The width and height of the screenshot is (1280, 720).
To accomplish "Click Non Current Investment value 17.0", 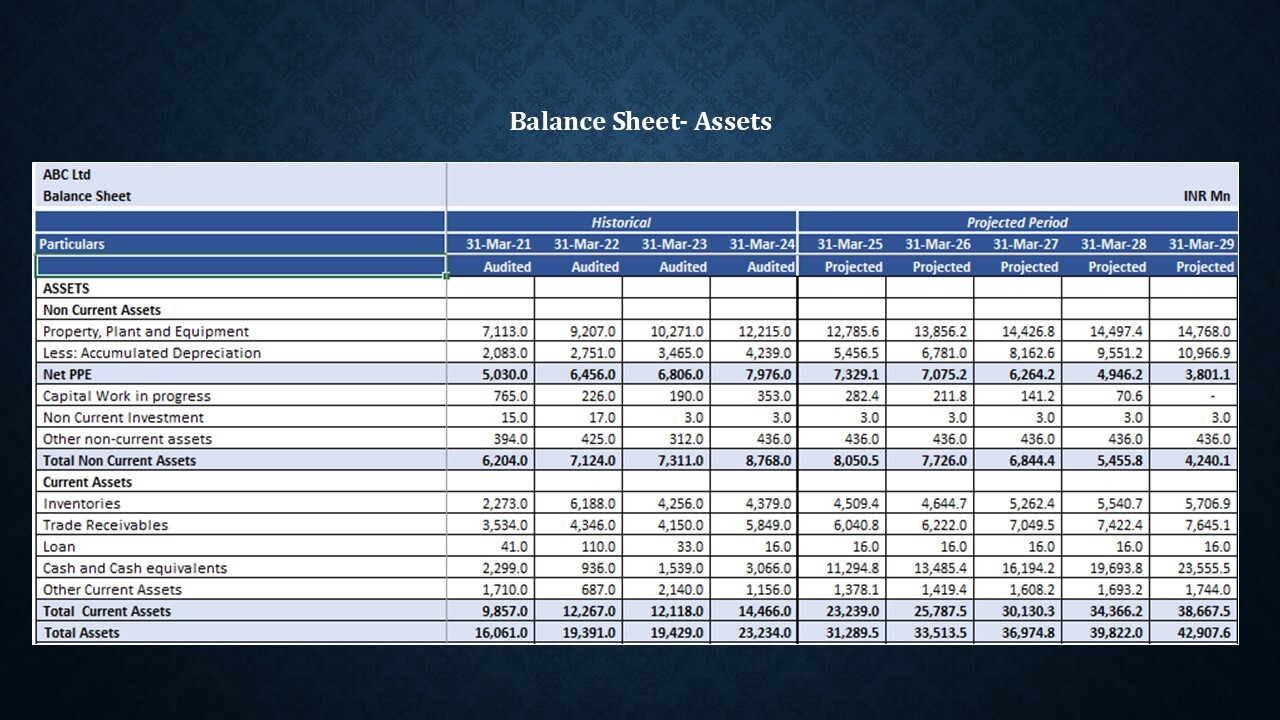I will 605,418.
